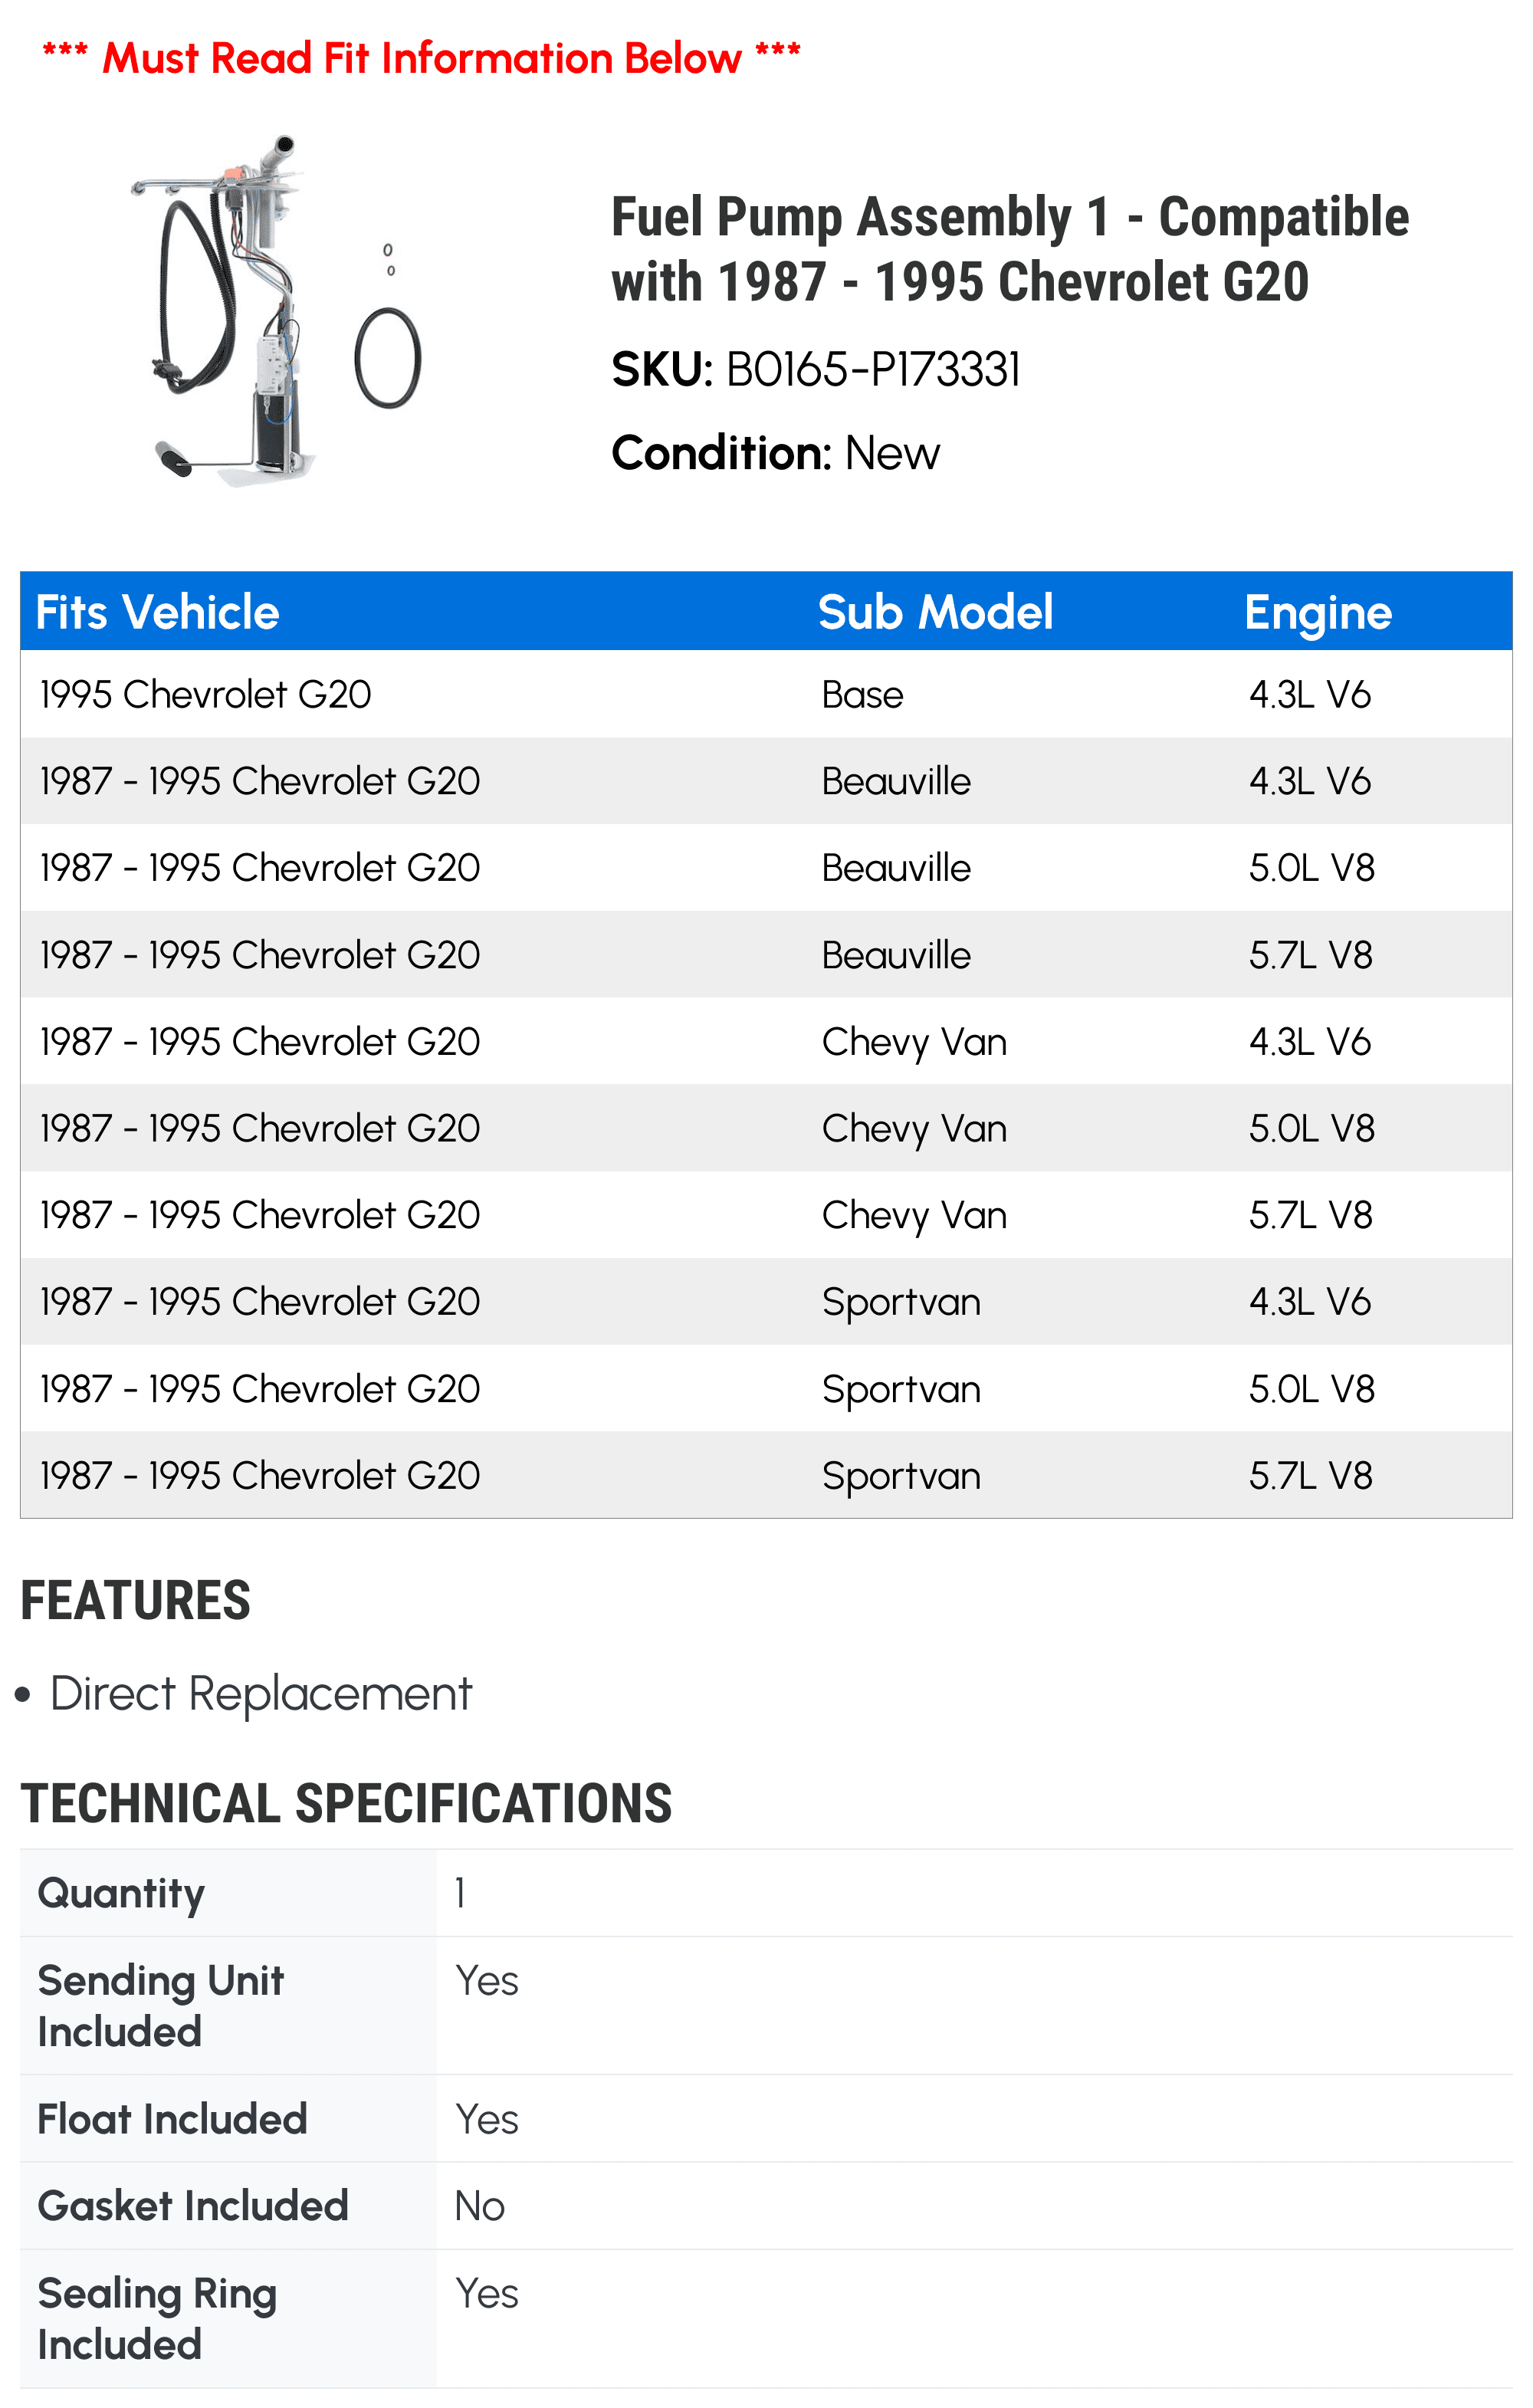Click the TECHNICAL SPECIFICATIONS heading
Image resolution: width=1533 pixels, height=2408 pixels.
point(346,1803)
